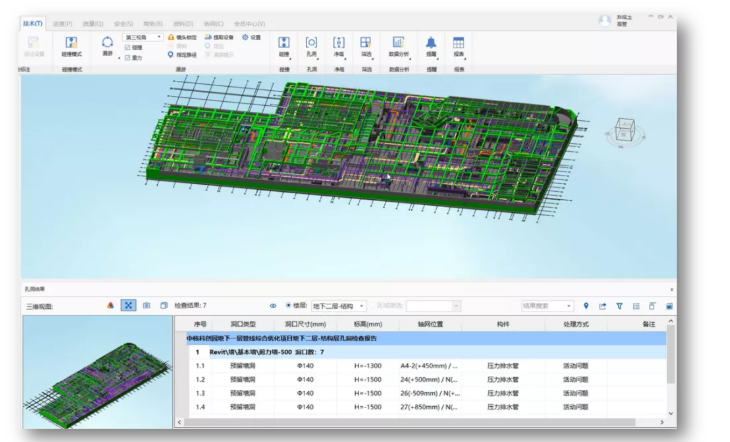
Task: Switch to the 会员中心(V) tab
Action: click(250, 24)
